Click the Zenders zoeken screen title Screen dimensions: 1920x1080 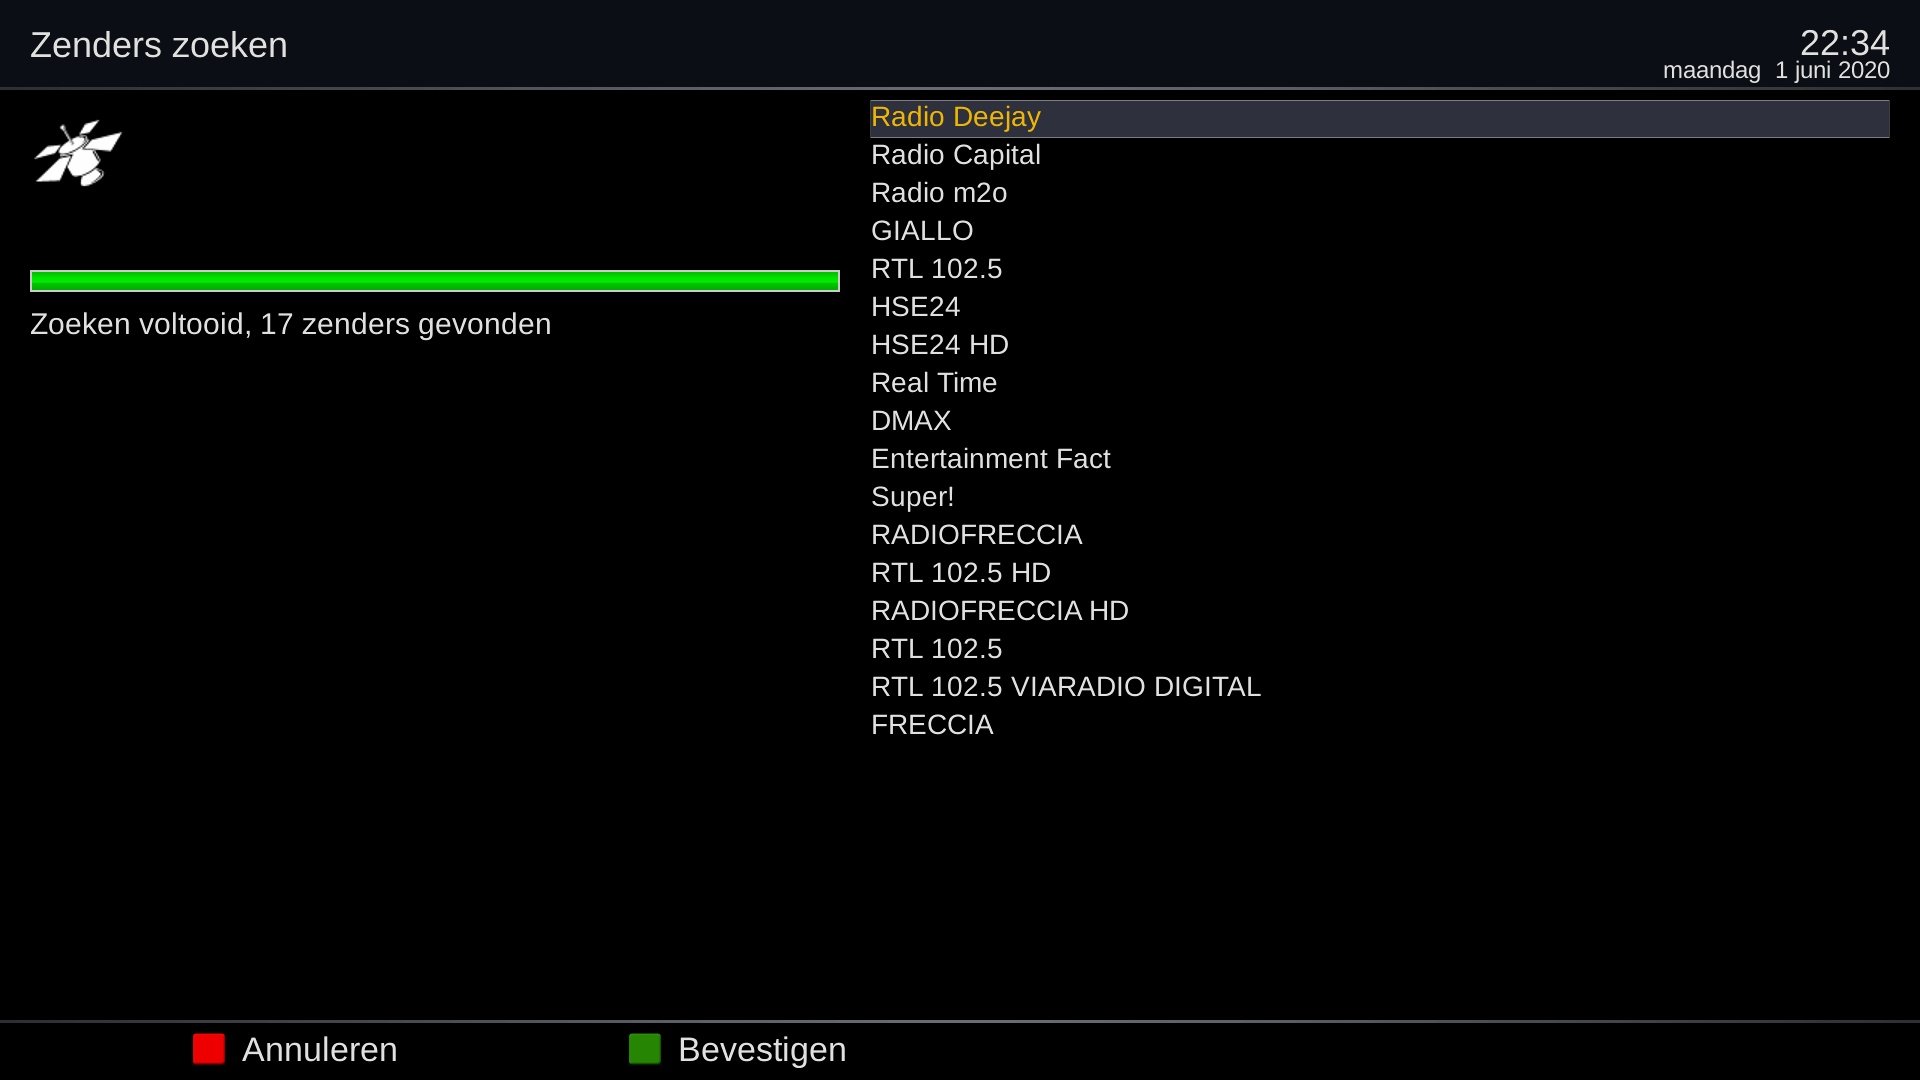pos(159,45)
